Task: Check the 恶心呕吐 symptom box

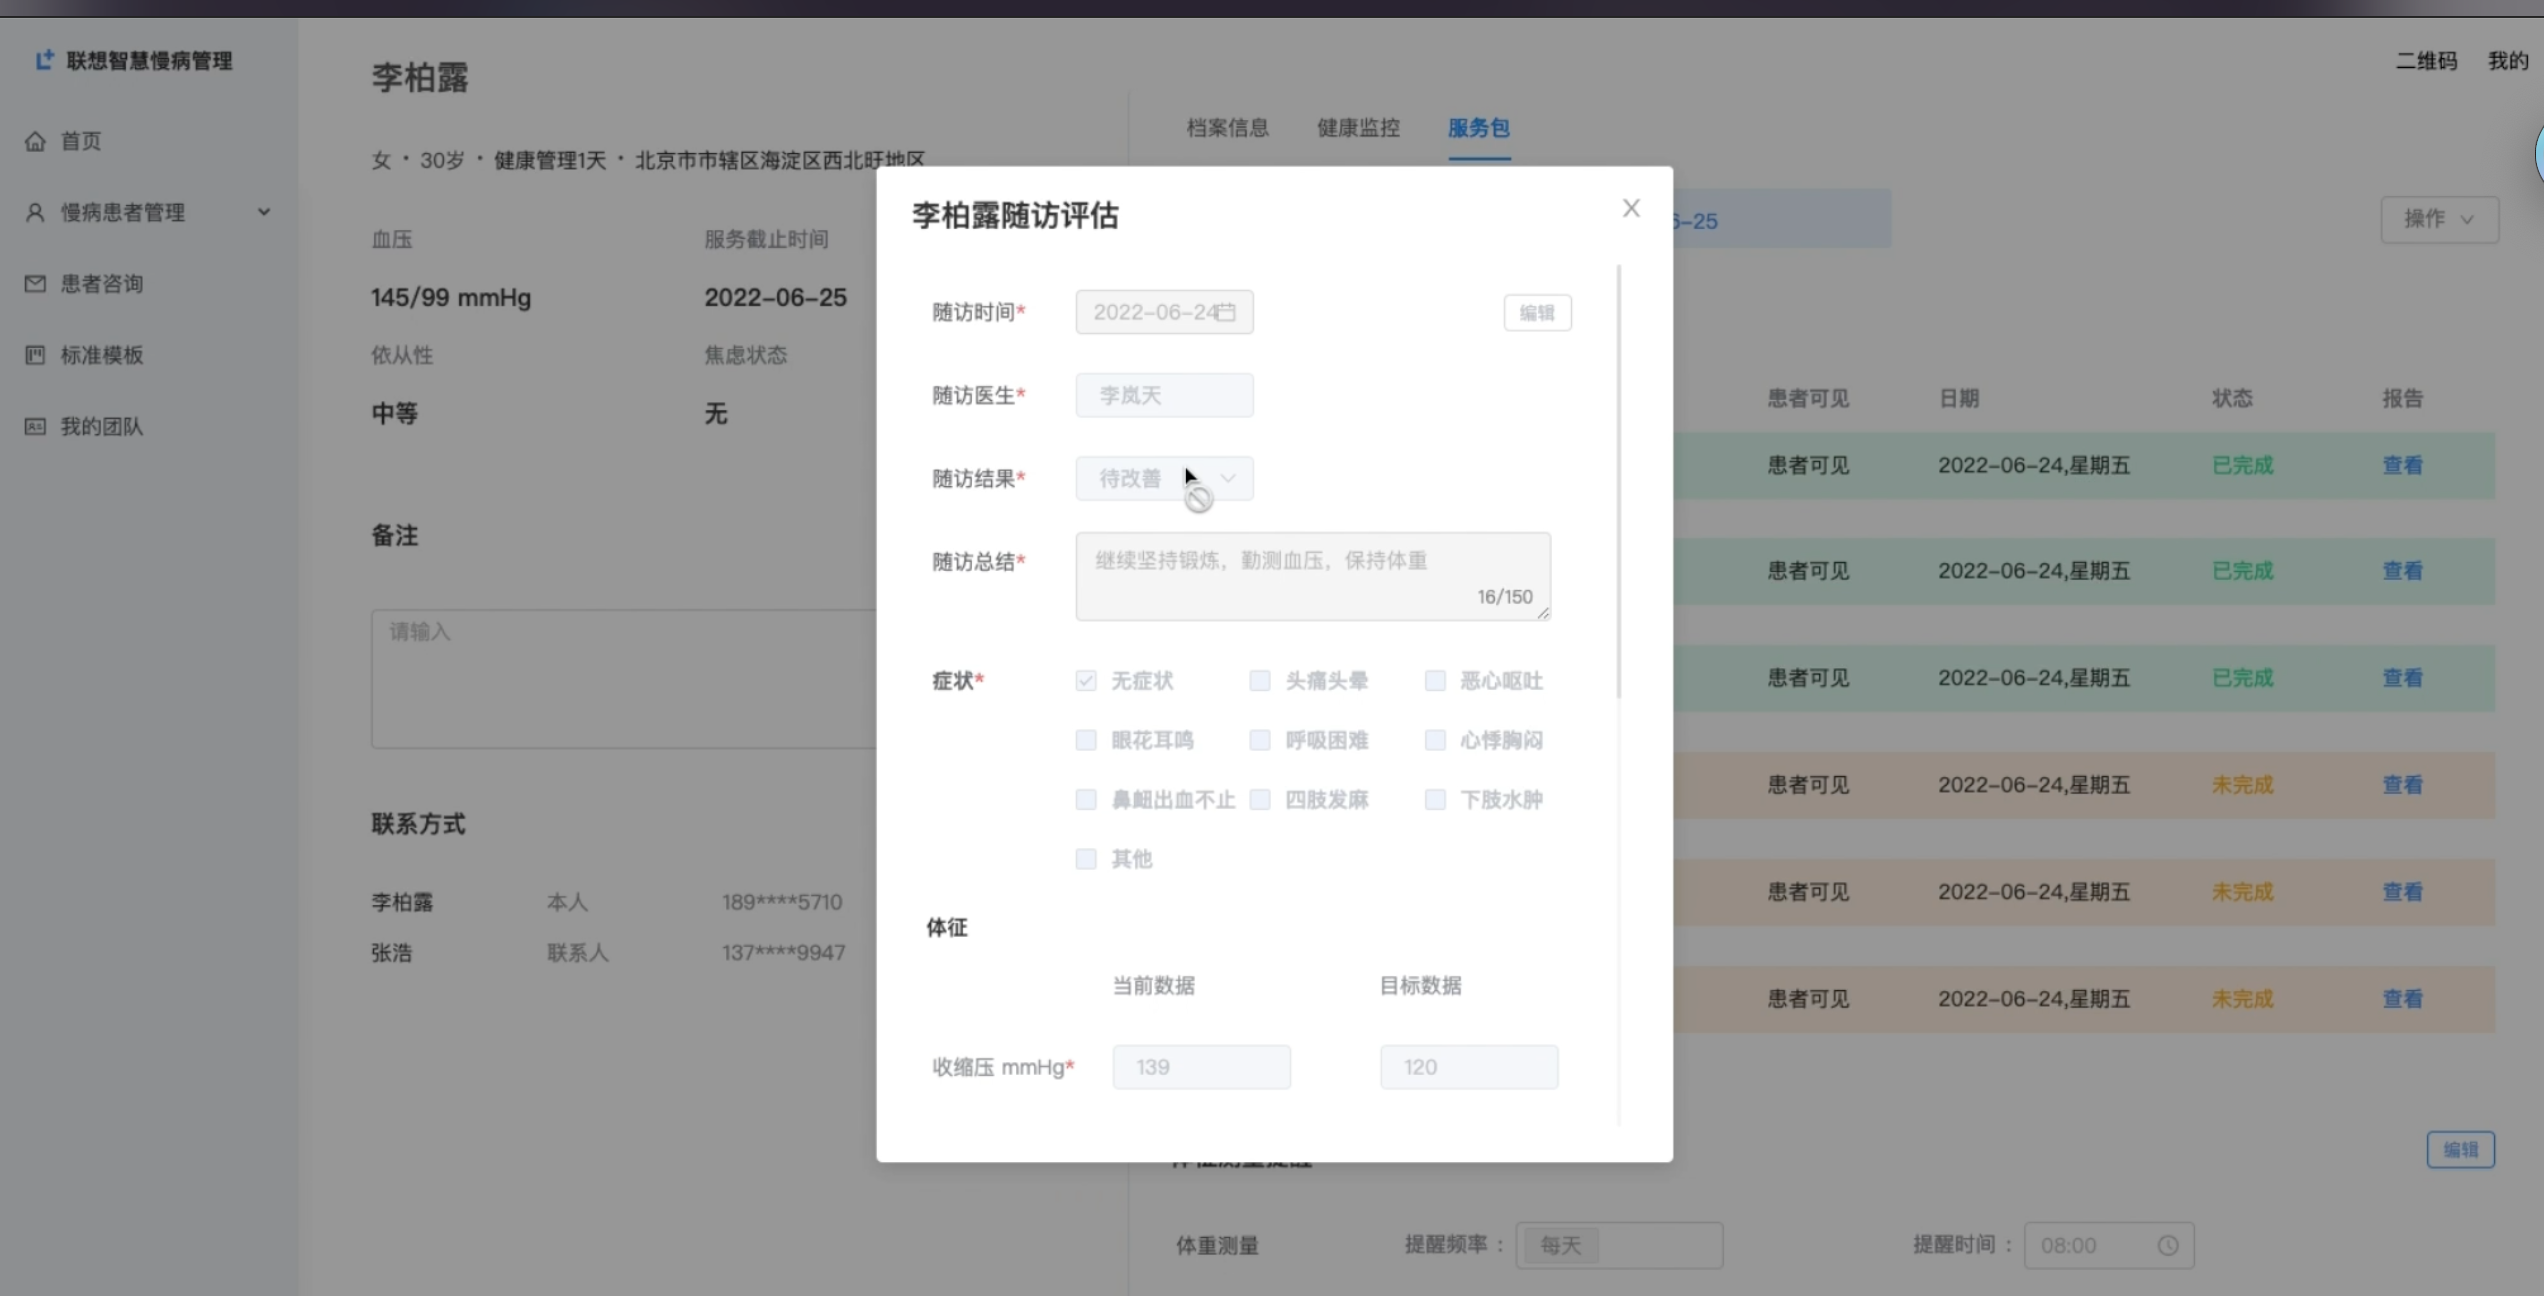Action: coord(1435,681)
